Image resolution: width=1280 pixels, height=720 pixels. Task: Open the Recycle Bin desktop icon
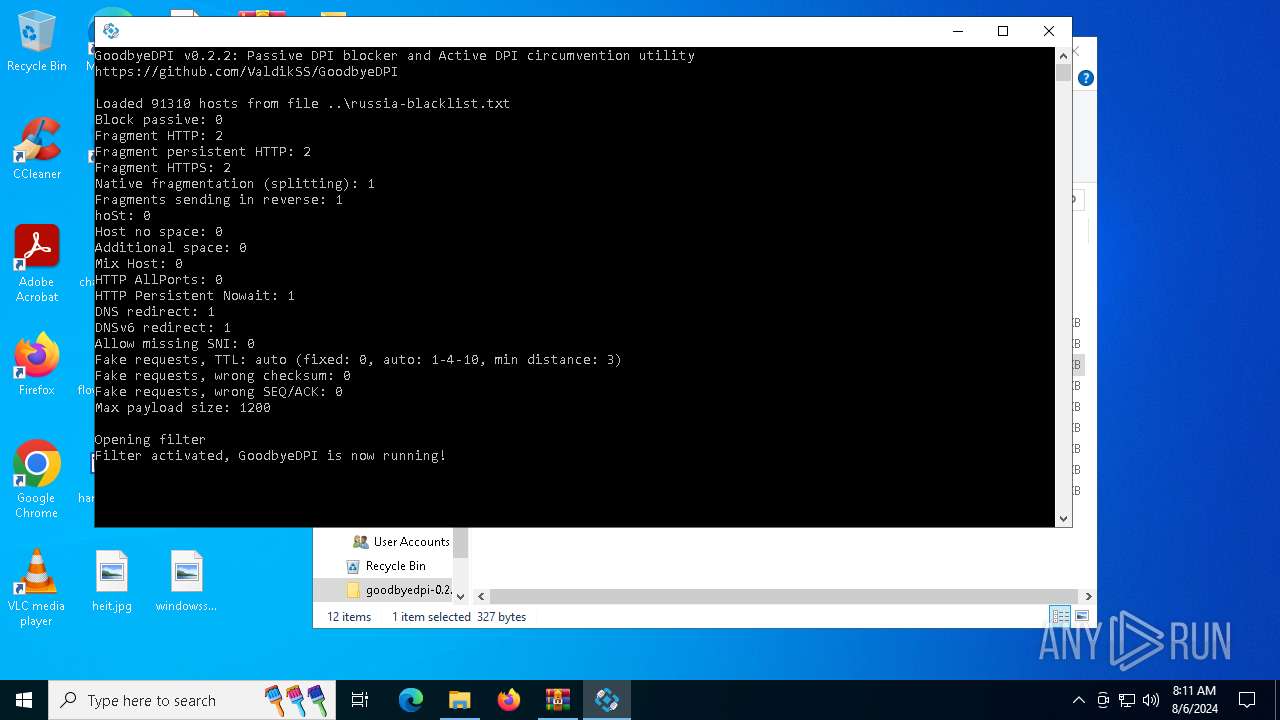pos(37,42)
